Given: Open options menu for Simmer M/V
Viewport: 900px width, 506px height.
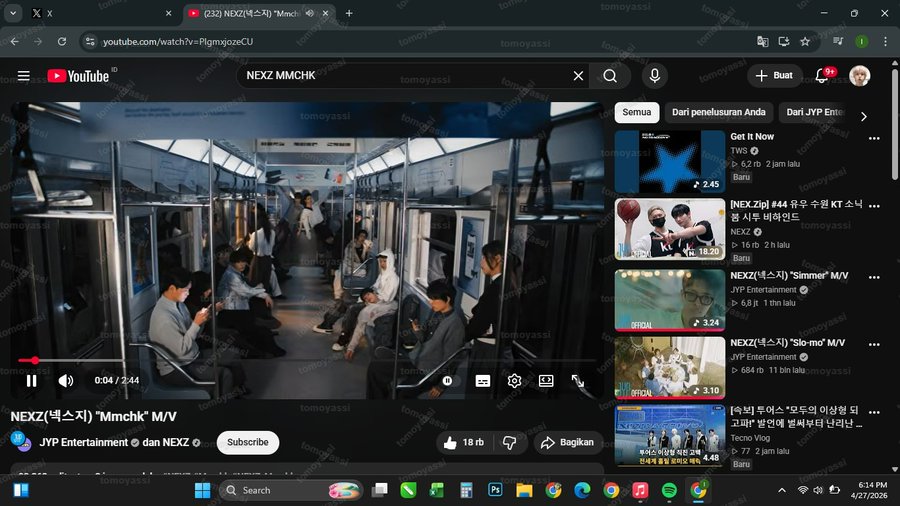Looking at the screenshot, I should (874, 277).
